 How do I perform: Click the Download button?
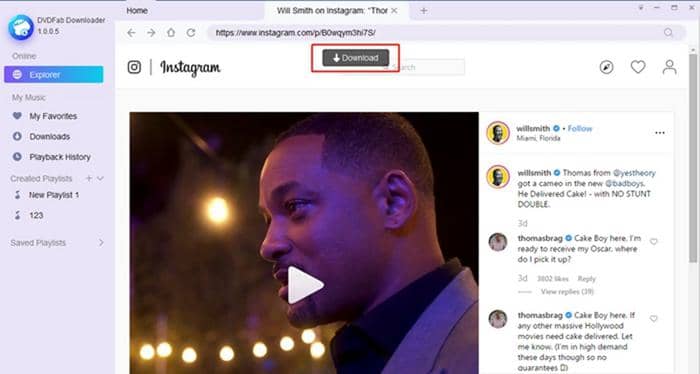355,58
